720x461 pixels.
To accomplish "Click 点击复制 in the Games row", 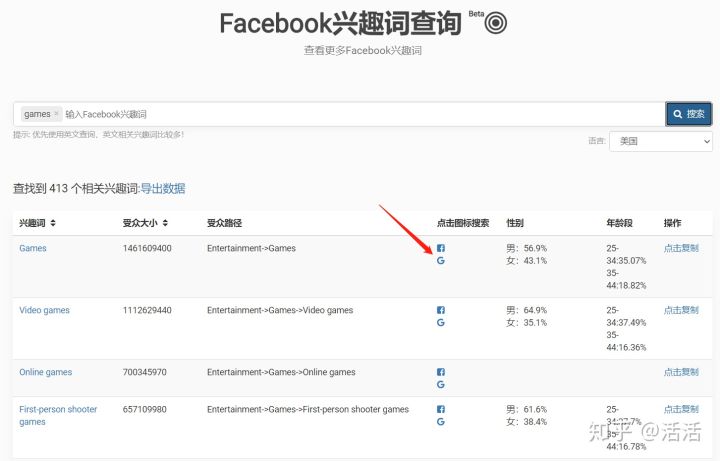I will click(681, 248).
